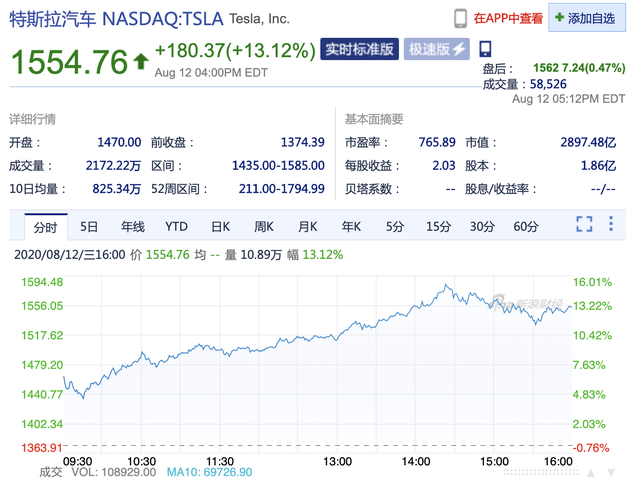Click the day range 1435.00-1585.00

pyautogui.click(x=278, y=166)
